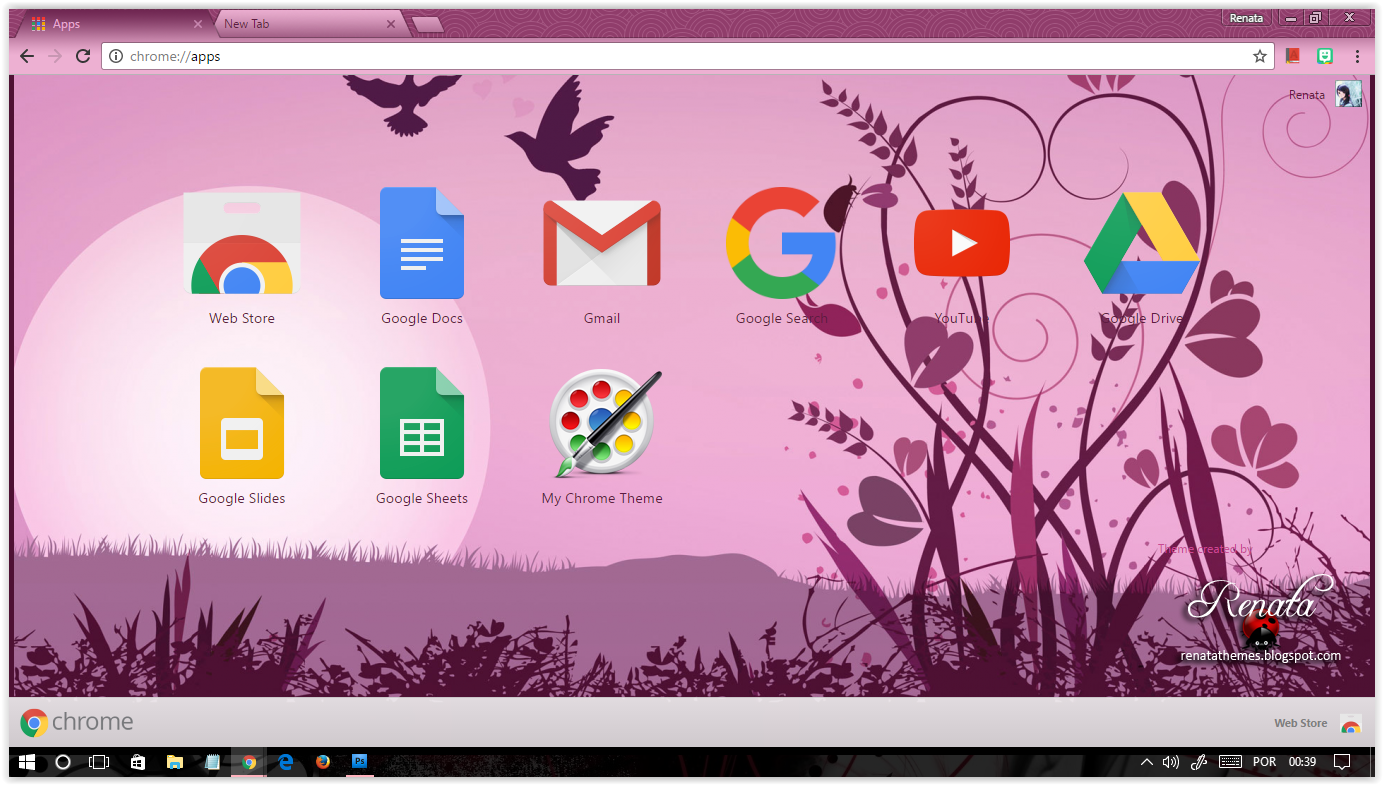Launch the My Chrome Theme app
1383x785 pixels.
tap(601, 422)
